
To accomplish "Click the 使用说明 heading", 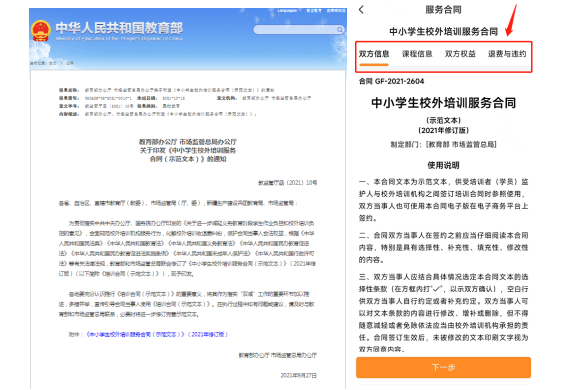I will [443, 165].
